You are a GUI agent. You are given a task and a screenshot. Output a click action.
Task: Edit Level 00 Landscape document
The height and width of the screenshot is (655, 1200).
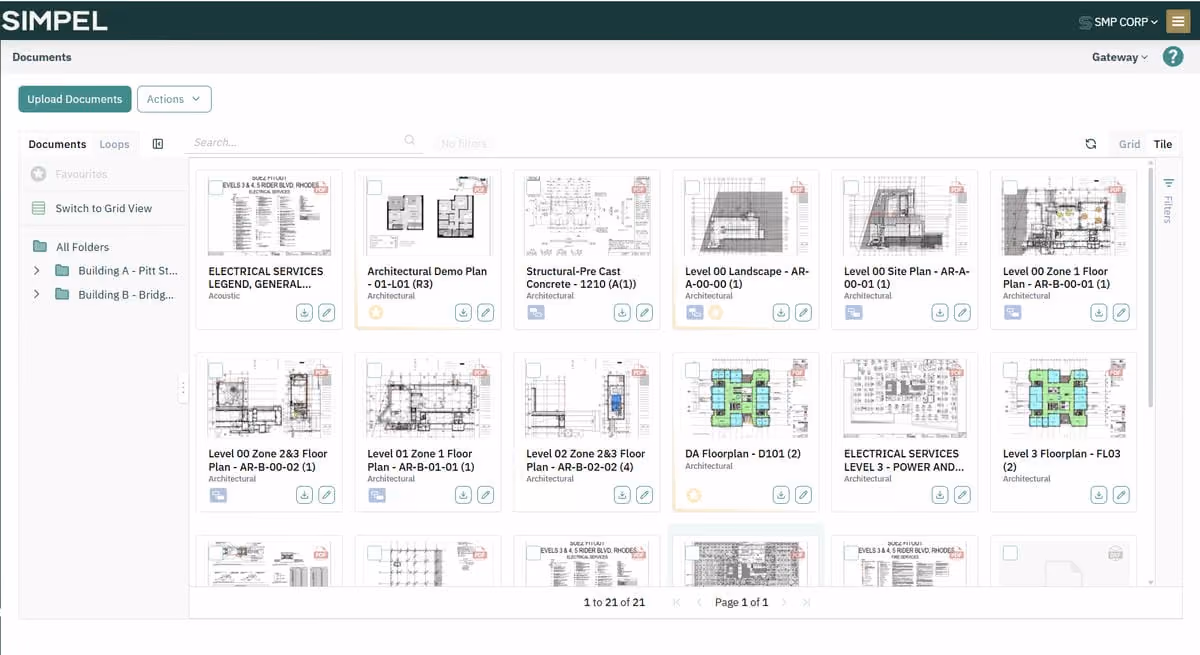click(803, 313)
